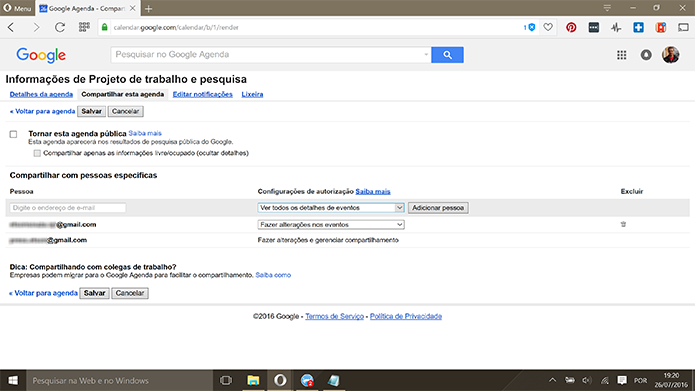Open the Windows Start button

(x=13, y=380)
